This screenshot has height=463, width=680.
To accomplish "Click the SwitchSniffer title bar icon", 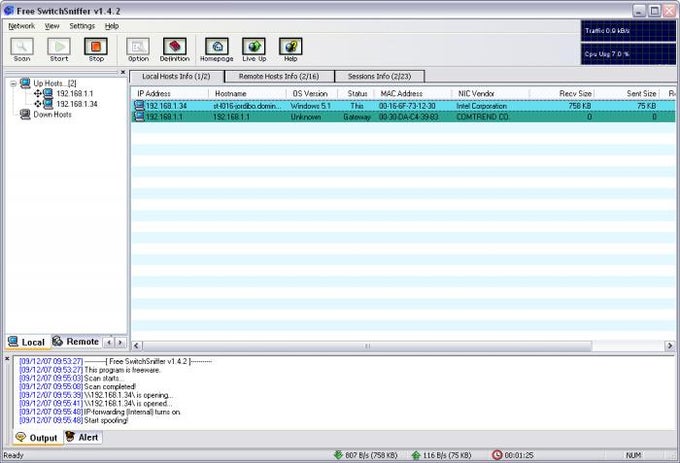I will [x=8, y=10].
